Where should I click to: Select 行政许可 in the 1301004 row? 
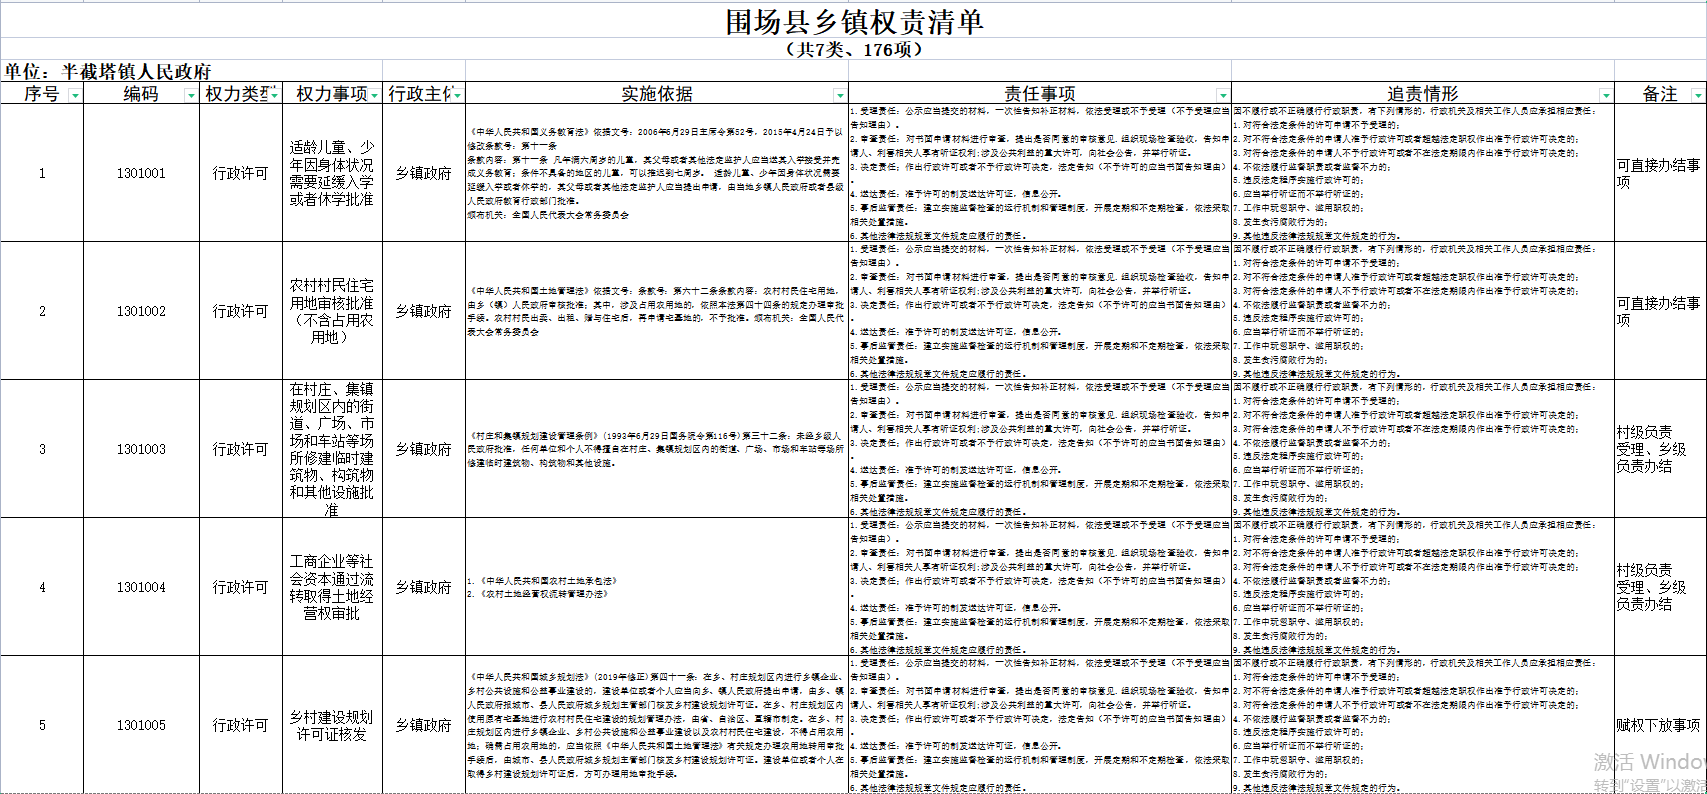point(241,587)
